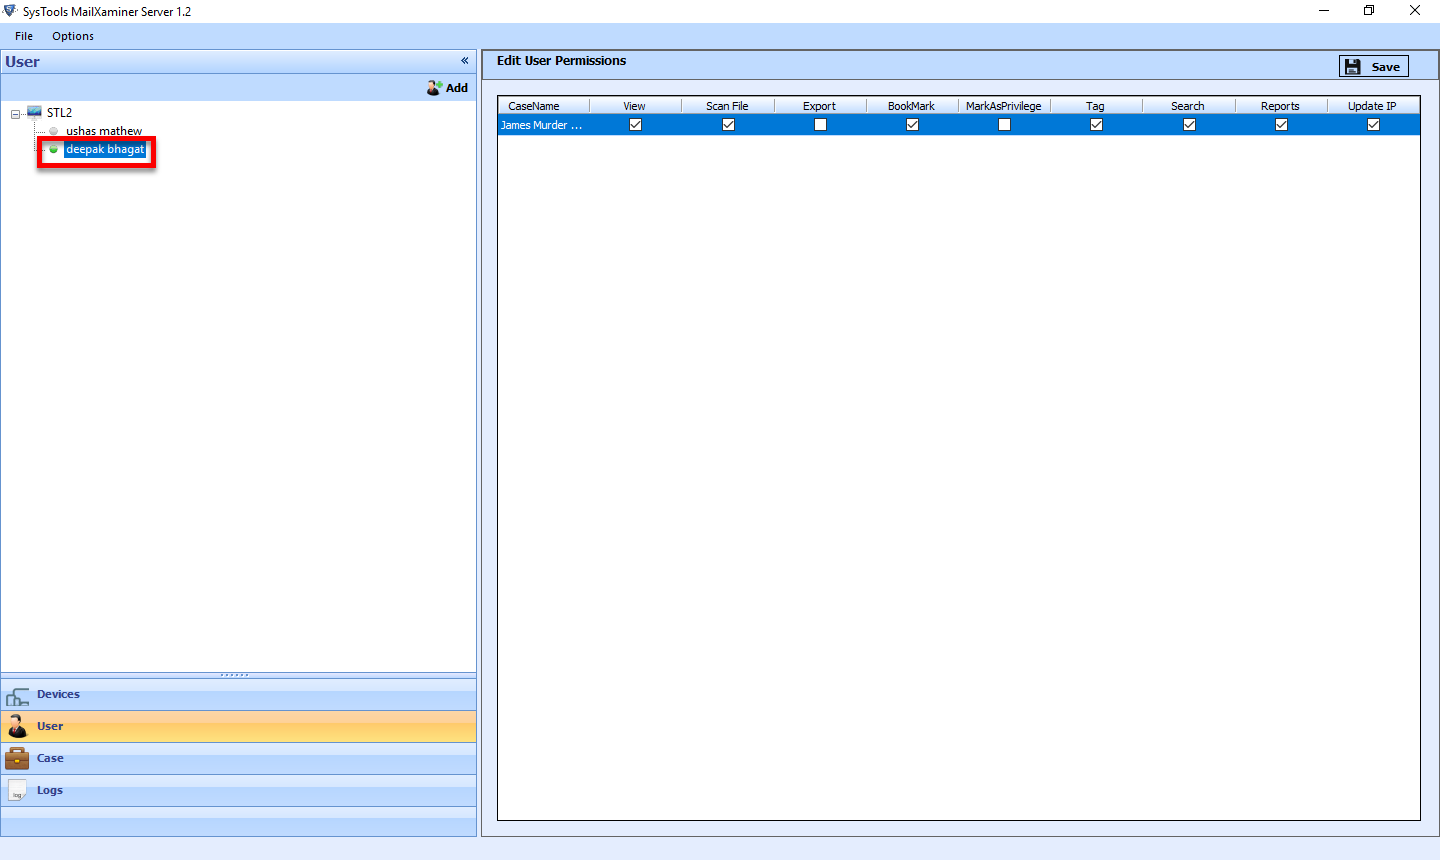Switch to the User section
The height and width of the screenshot is (860, 1440).
(x=238, y=727)
